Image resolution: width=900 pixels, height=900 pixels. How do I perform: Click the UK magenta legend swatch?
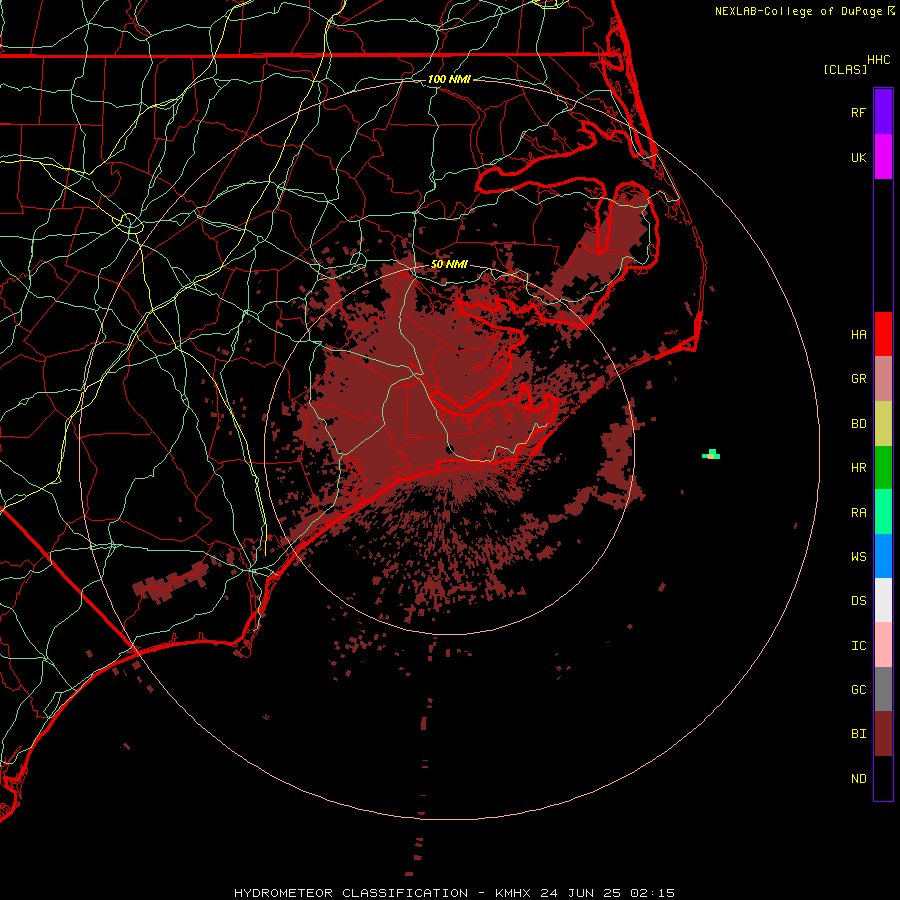[883, 157]
